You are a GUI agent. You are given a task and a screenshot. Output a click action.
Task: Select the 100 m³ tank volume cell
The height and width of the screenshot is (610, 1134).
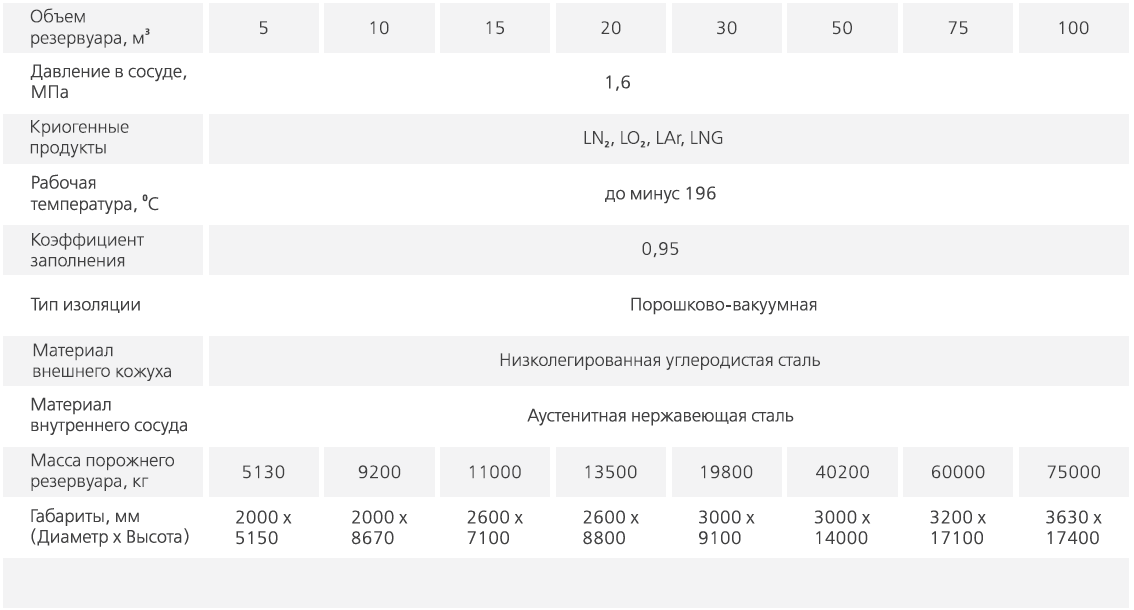[x=1073, y=27]
